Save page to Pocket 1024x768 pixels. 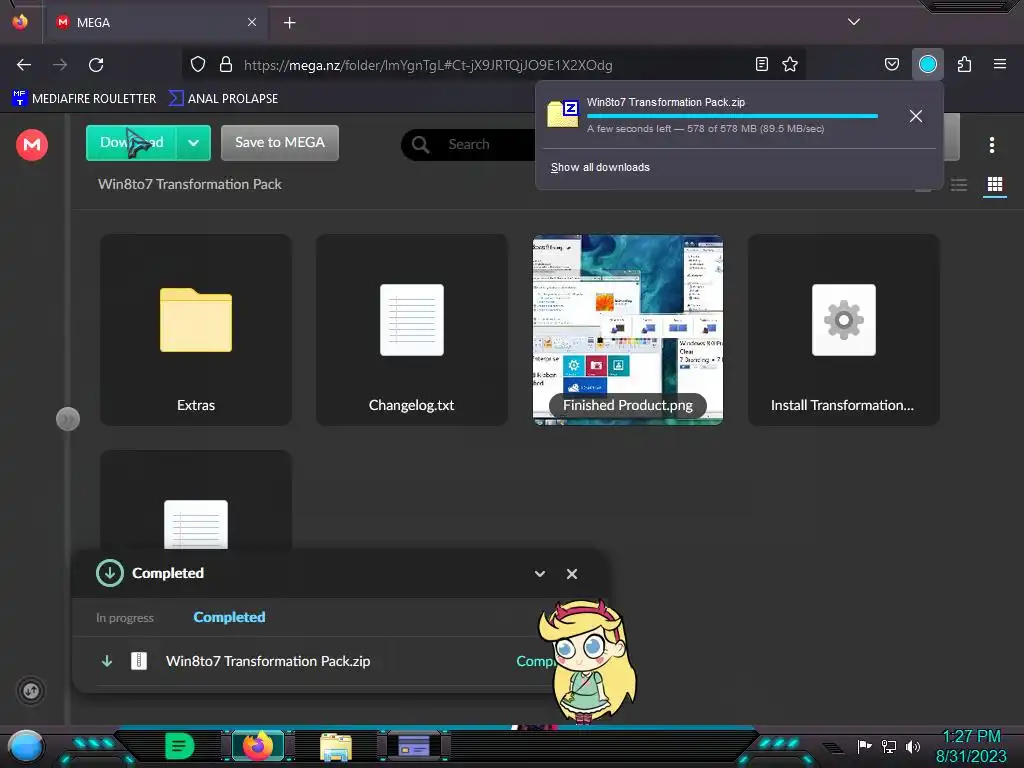(891, 64)
